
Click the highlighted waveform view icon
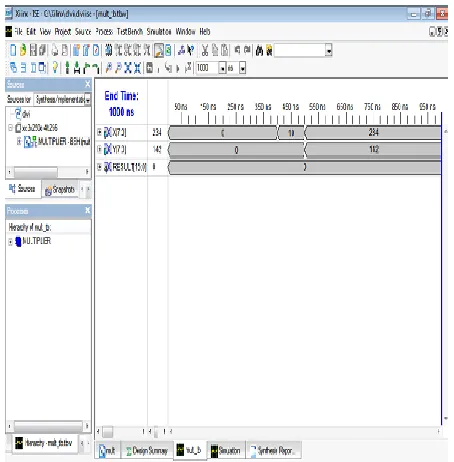[159, 50]
